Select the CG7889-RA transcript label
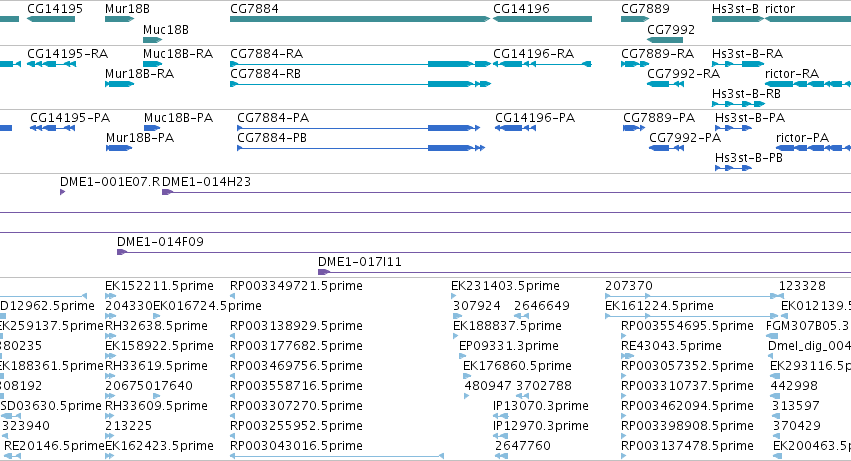This screenshot has width=851, height=461. (657, 54)
